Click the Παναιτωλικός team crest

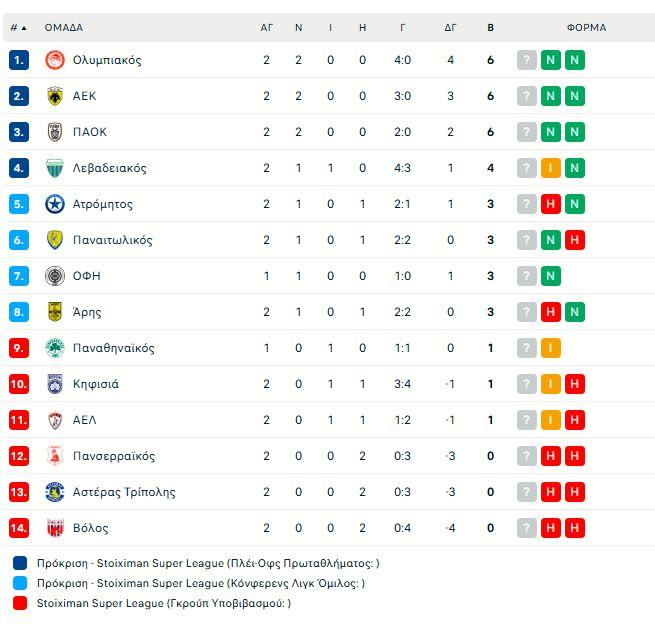(55, 240)
